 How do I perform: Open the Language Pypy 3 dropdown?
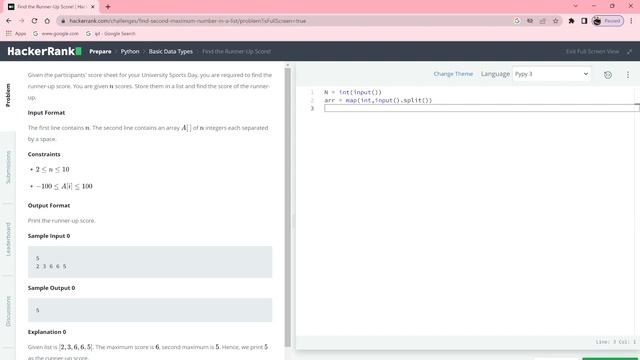551,74
